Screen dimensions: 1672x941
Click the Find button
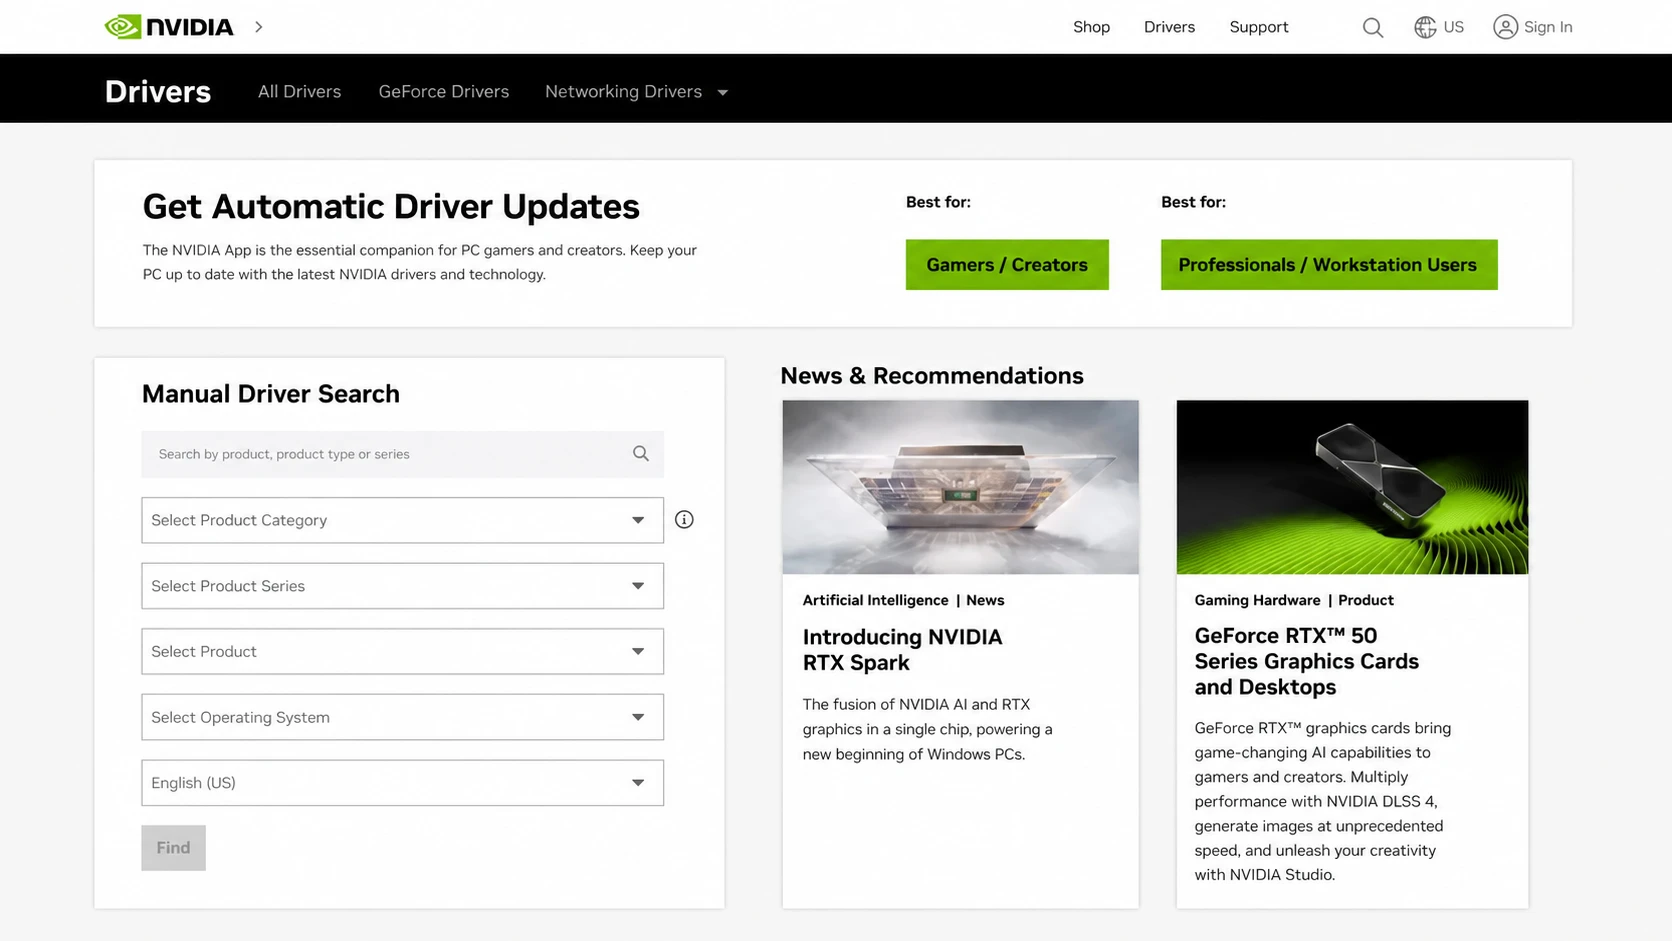[x=173, y=848]
